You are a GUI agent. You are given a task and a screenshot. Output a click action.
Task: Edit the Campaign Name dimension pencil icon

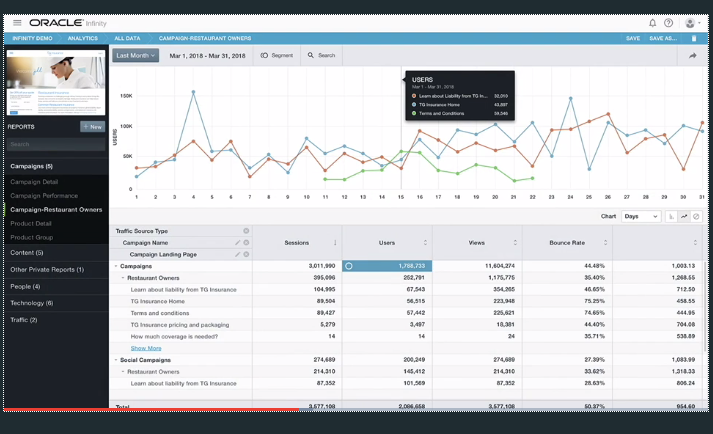coord(237,242)
